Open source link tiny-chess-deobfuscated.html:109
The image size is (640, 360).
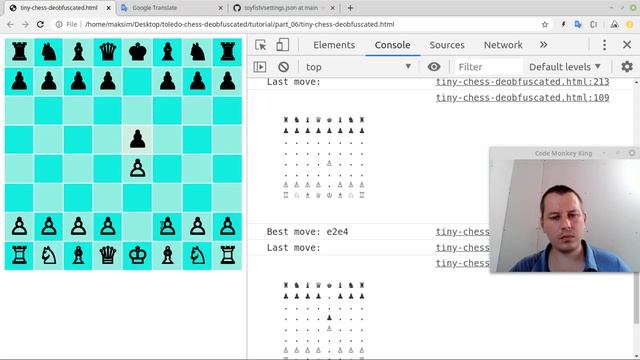click(x=522, y=98)
